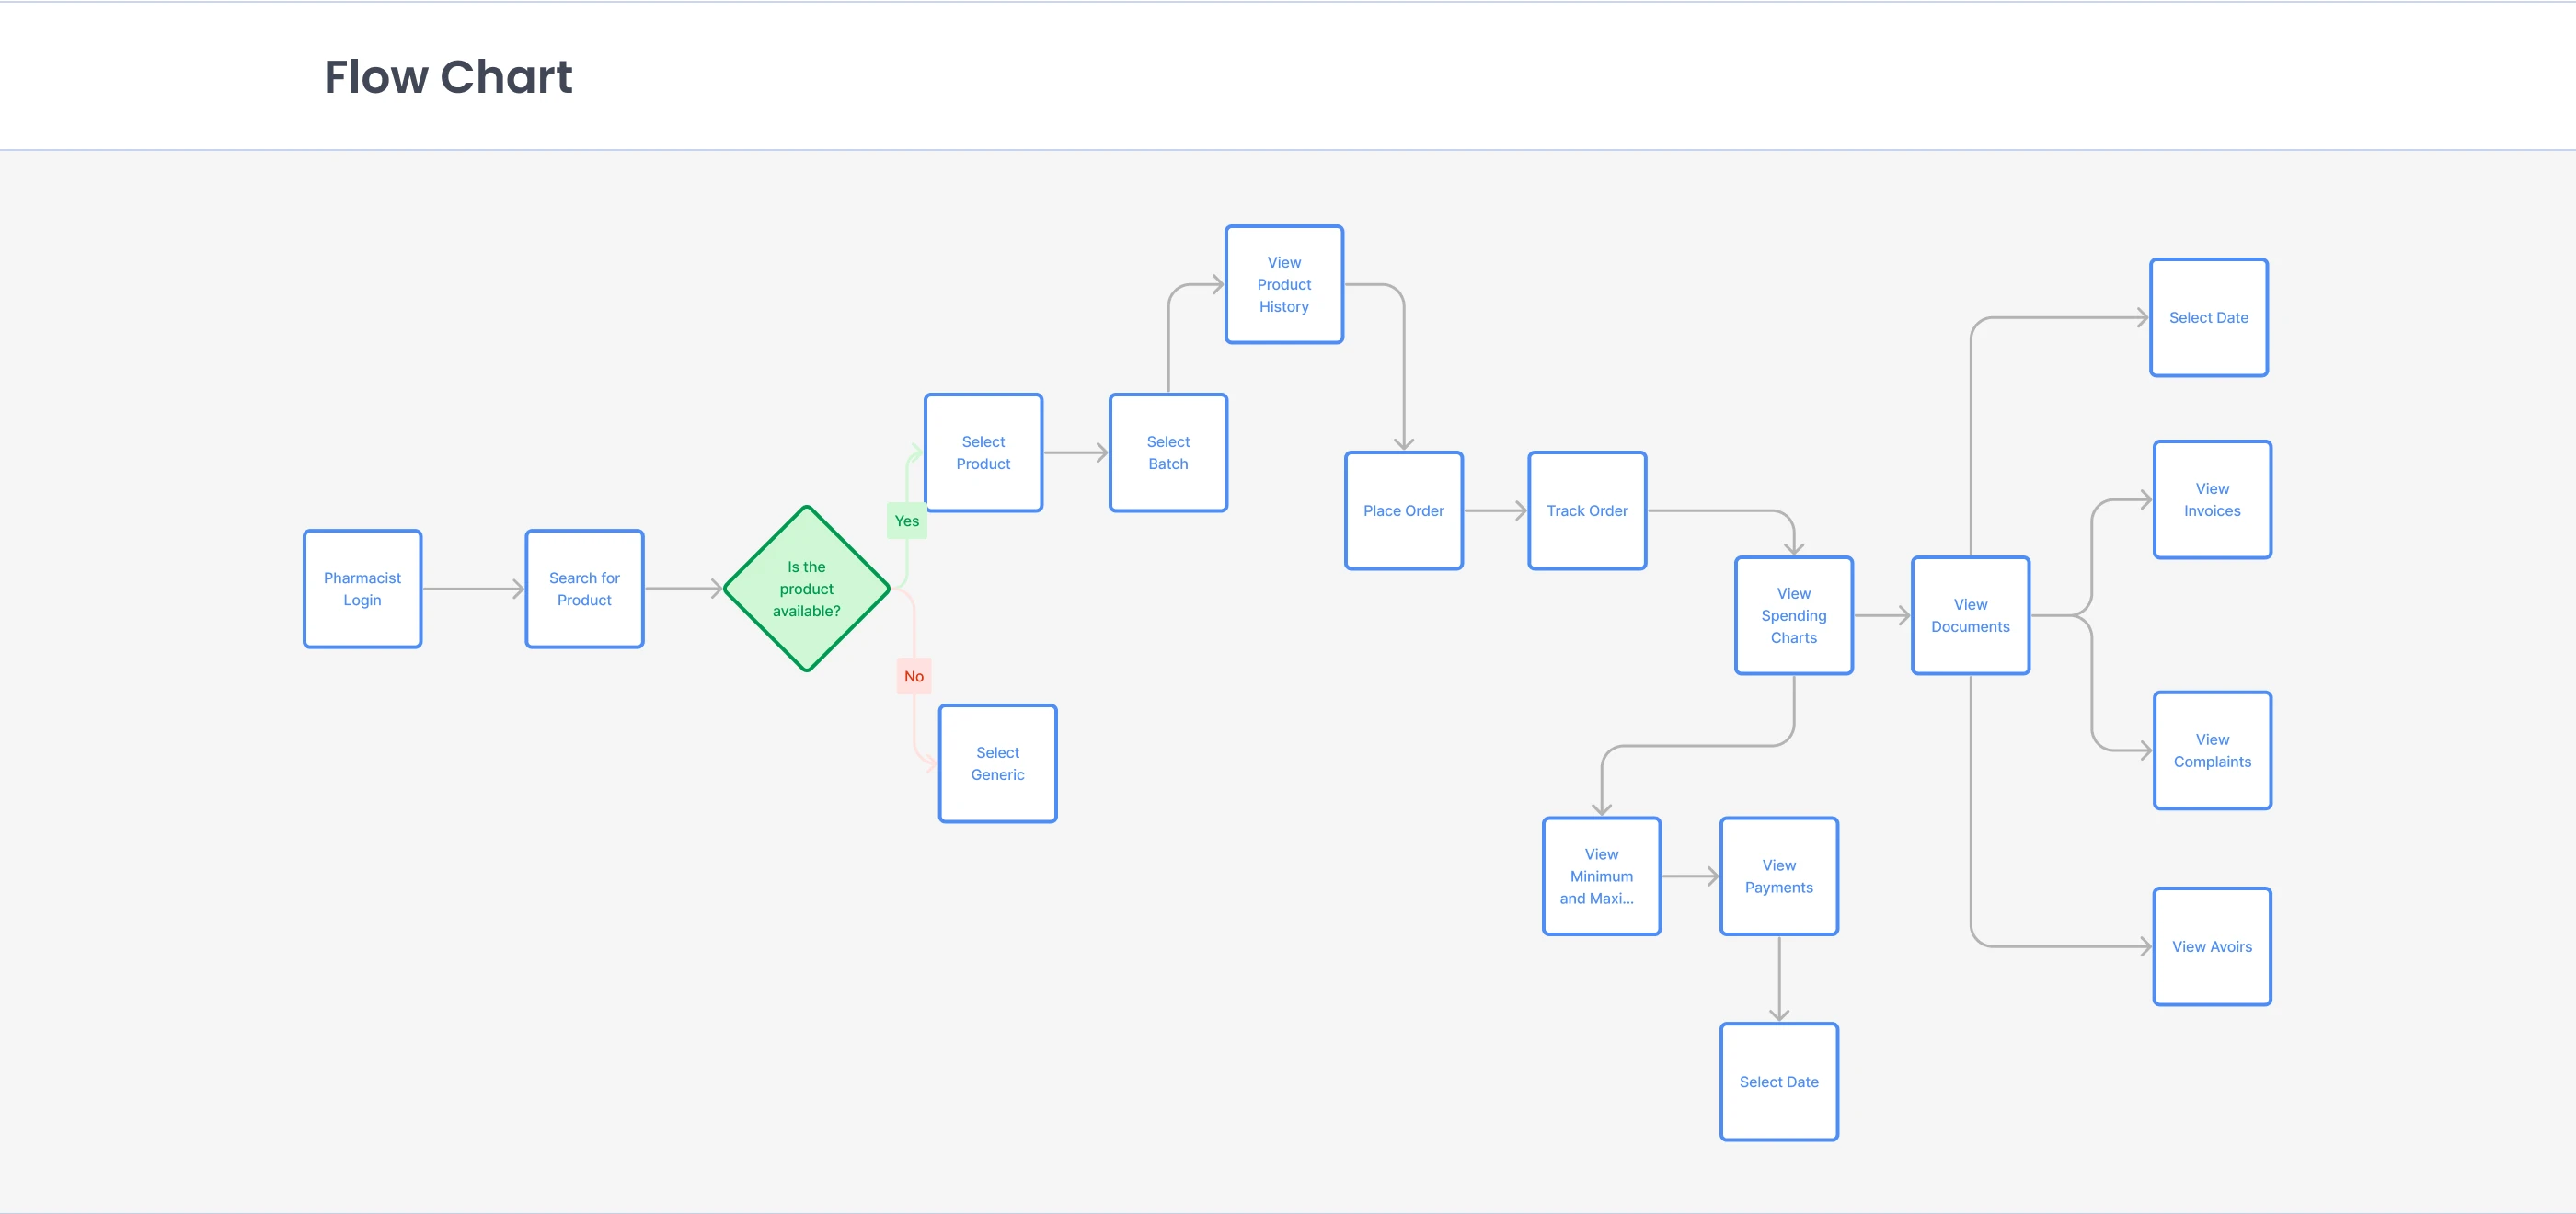Viewport: 2576px width, 1214px height.
Task: Select the View Avoirs node
Action: pyautogui.click(x=2212, y=947)
